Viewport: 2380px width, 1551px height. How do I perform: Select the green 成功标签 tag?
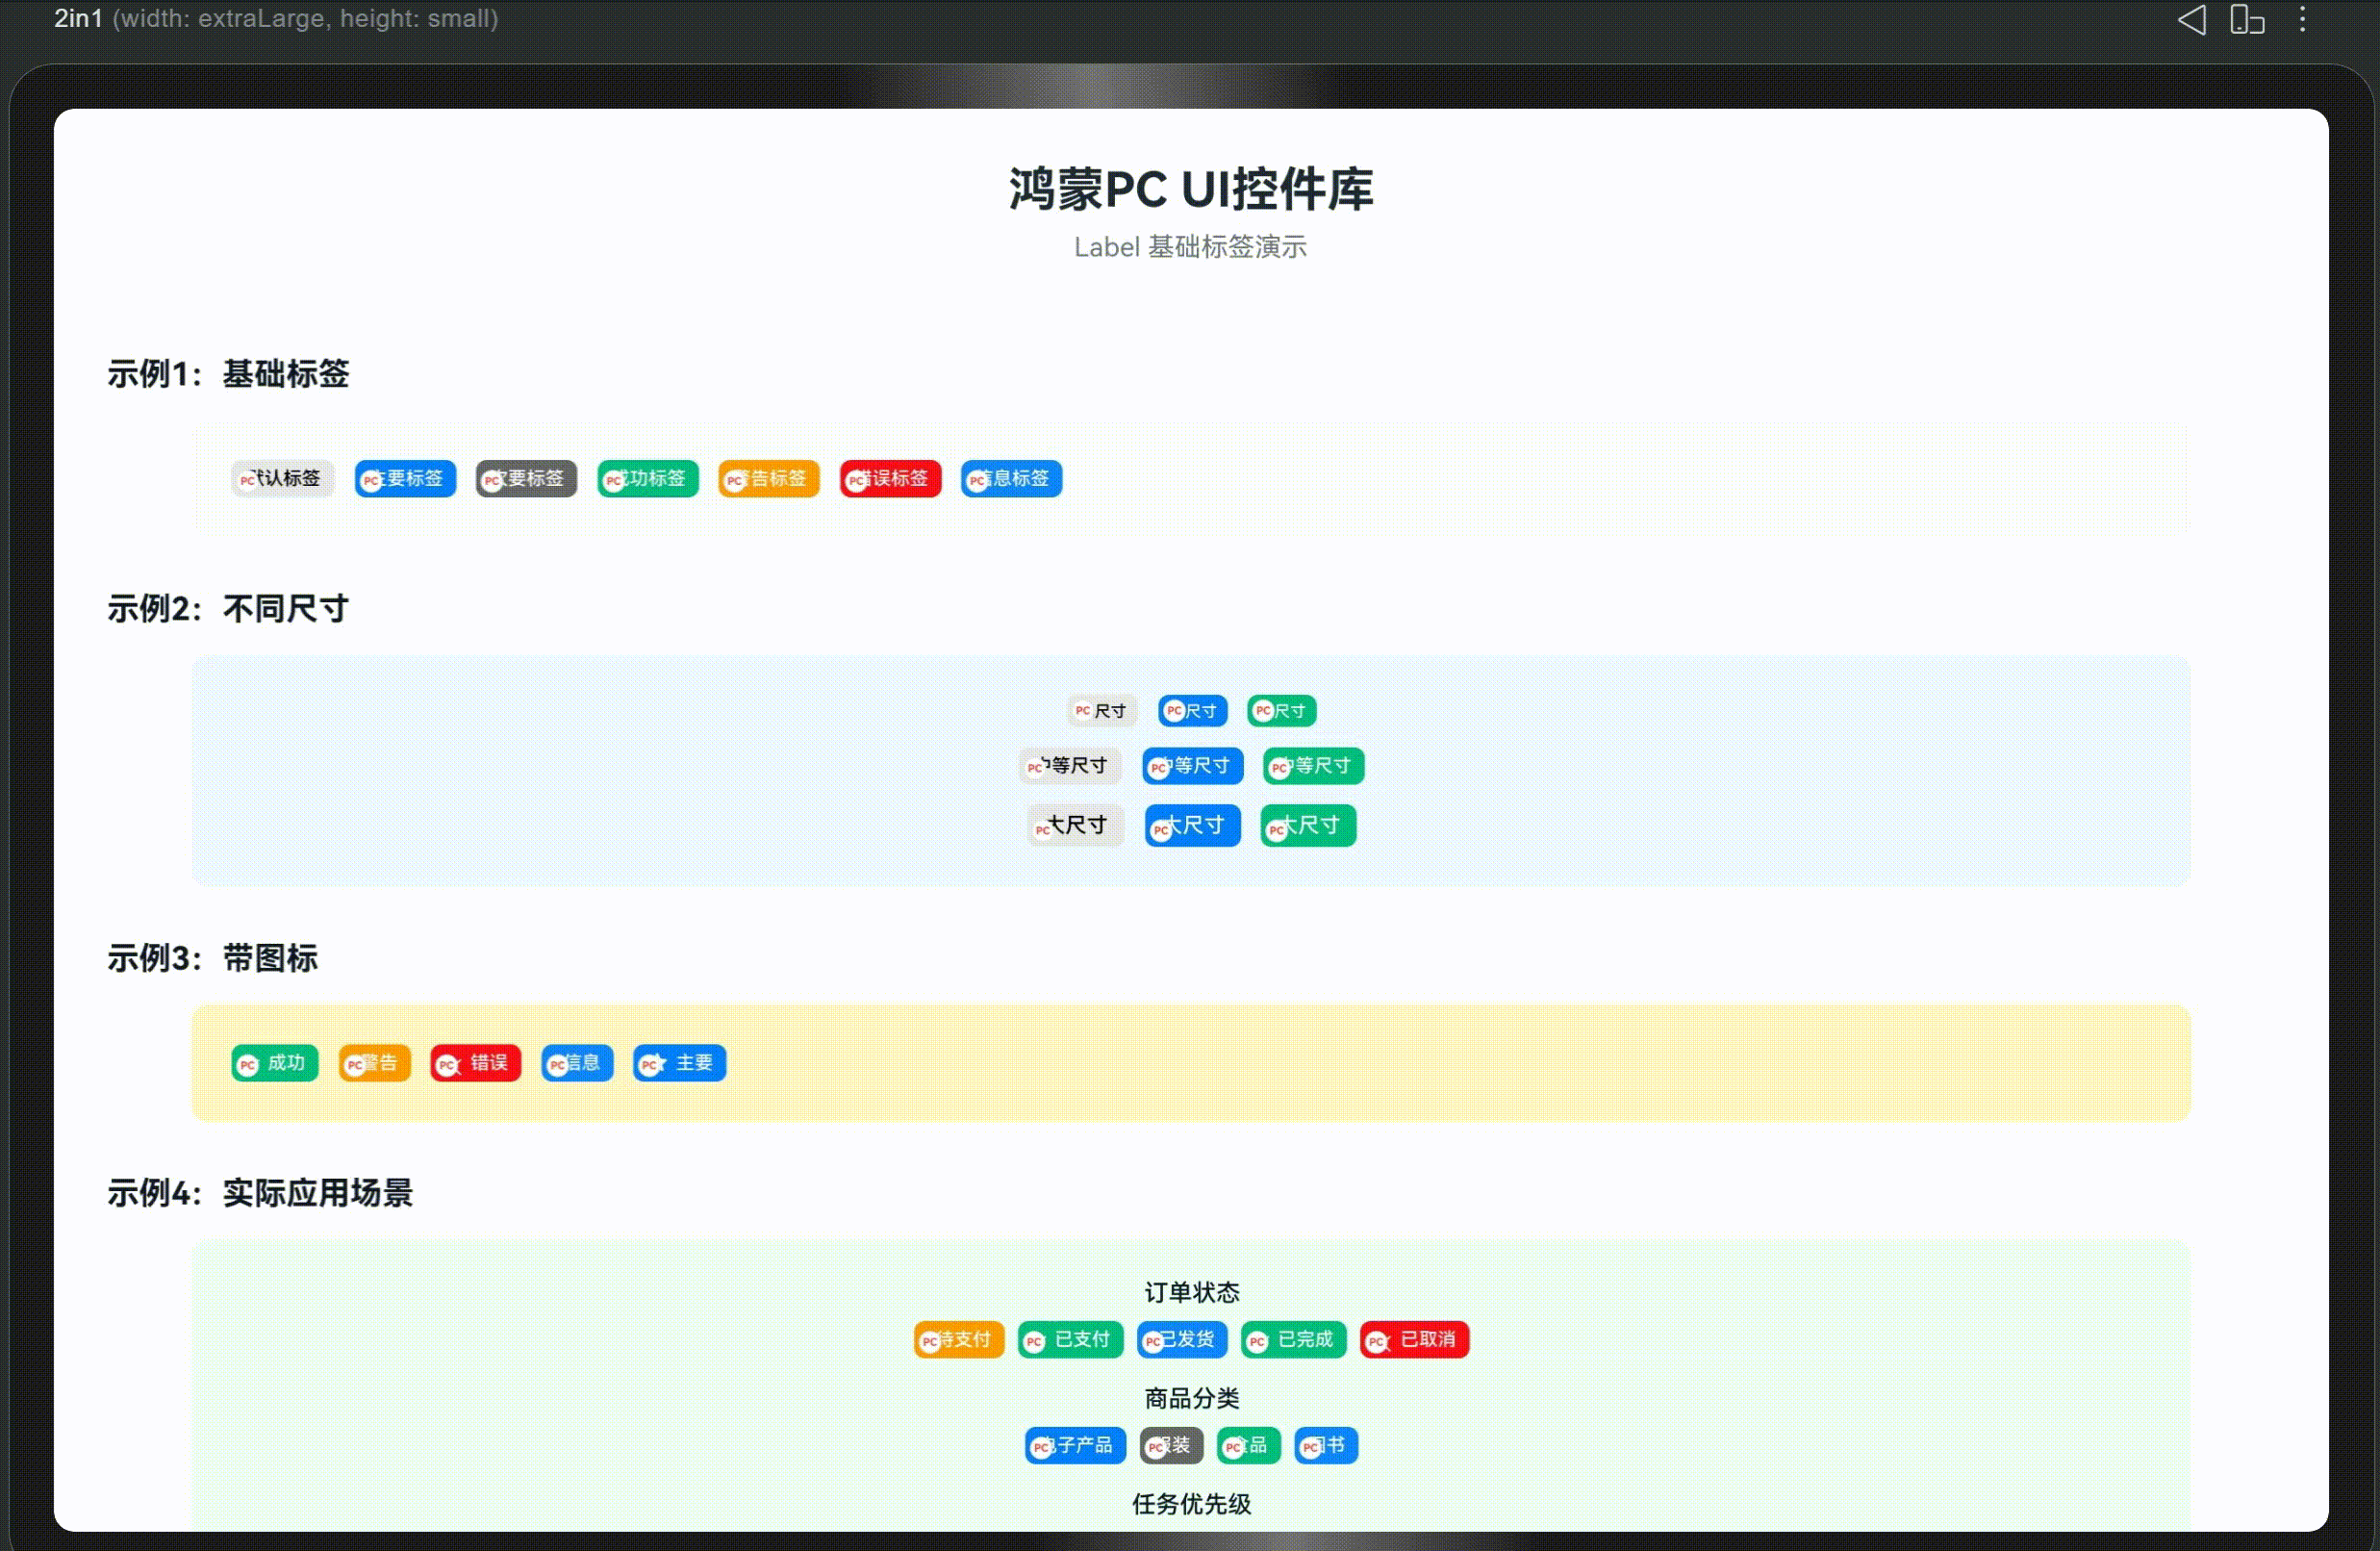pyautogui.click(x=647, y=479)
